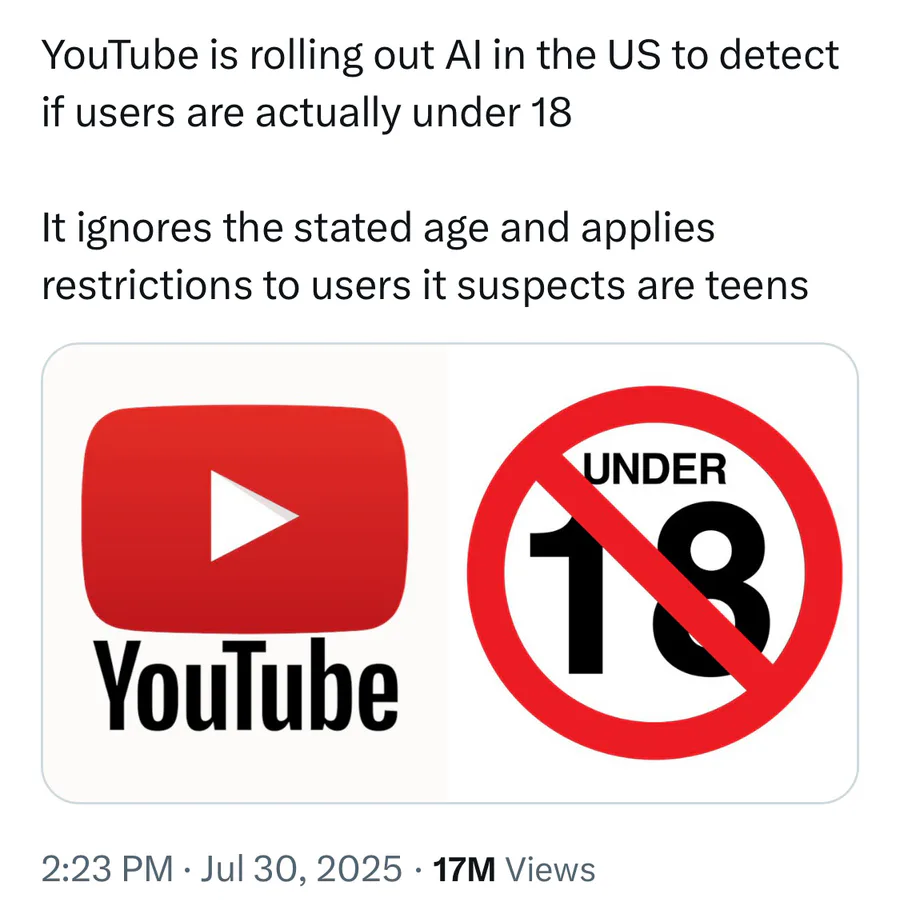Viewport: 900px width, 918px height.
Task: Click the digit 8 in the sign
Action: (710, 588)
